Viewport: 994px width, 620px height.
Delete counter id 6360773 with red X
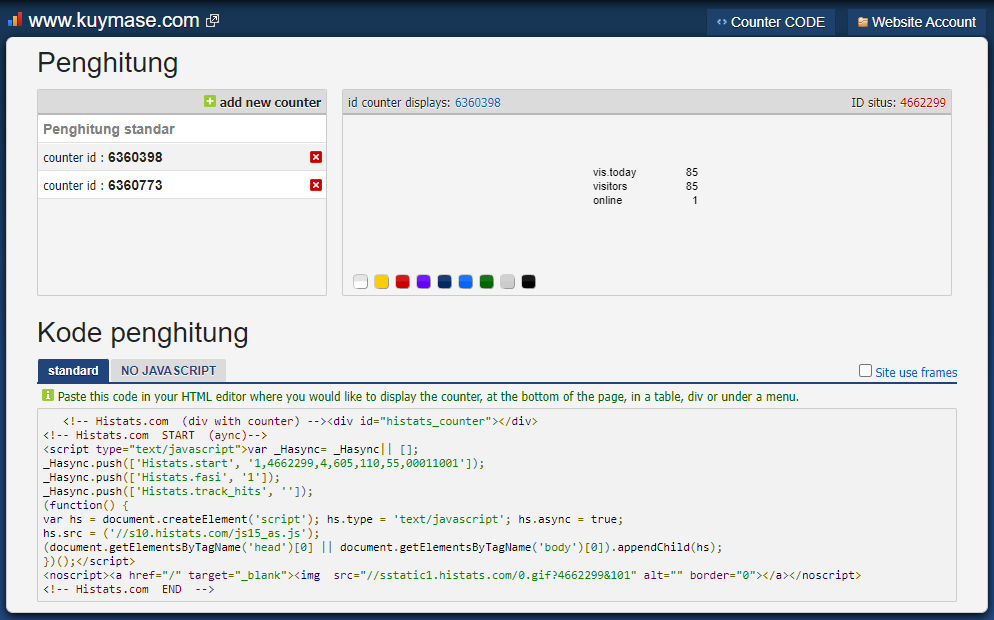(x=316, y=185)
